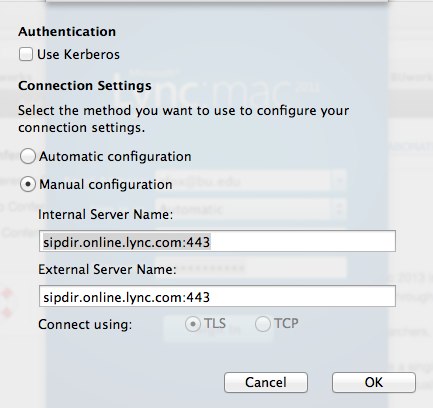The height and width of the screenshot is (408, 433).
Task: Select the Automatic configuration radio button
Action: 27,156
